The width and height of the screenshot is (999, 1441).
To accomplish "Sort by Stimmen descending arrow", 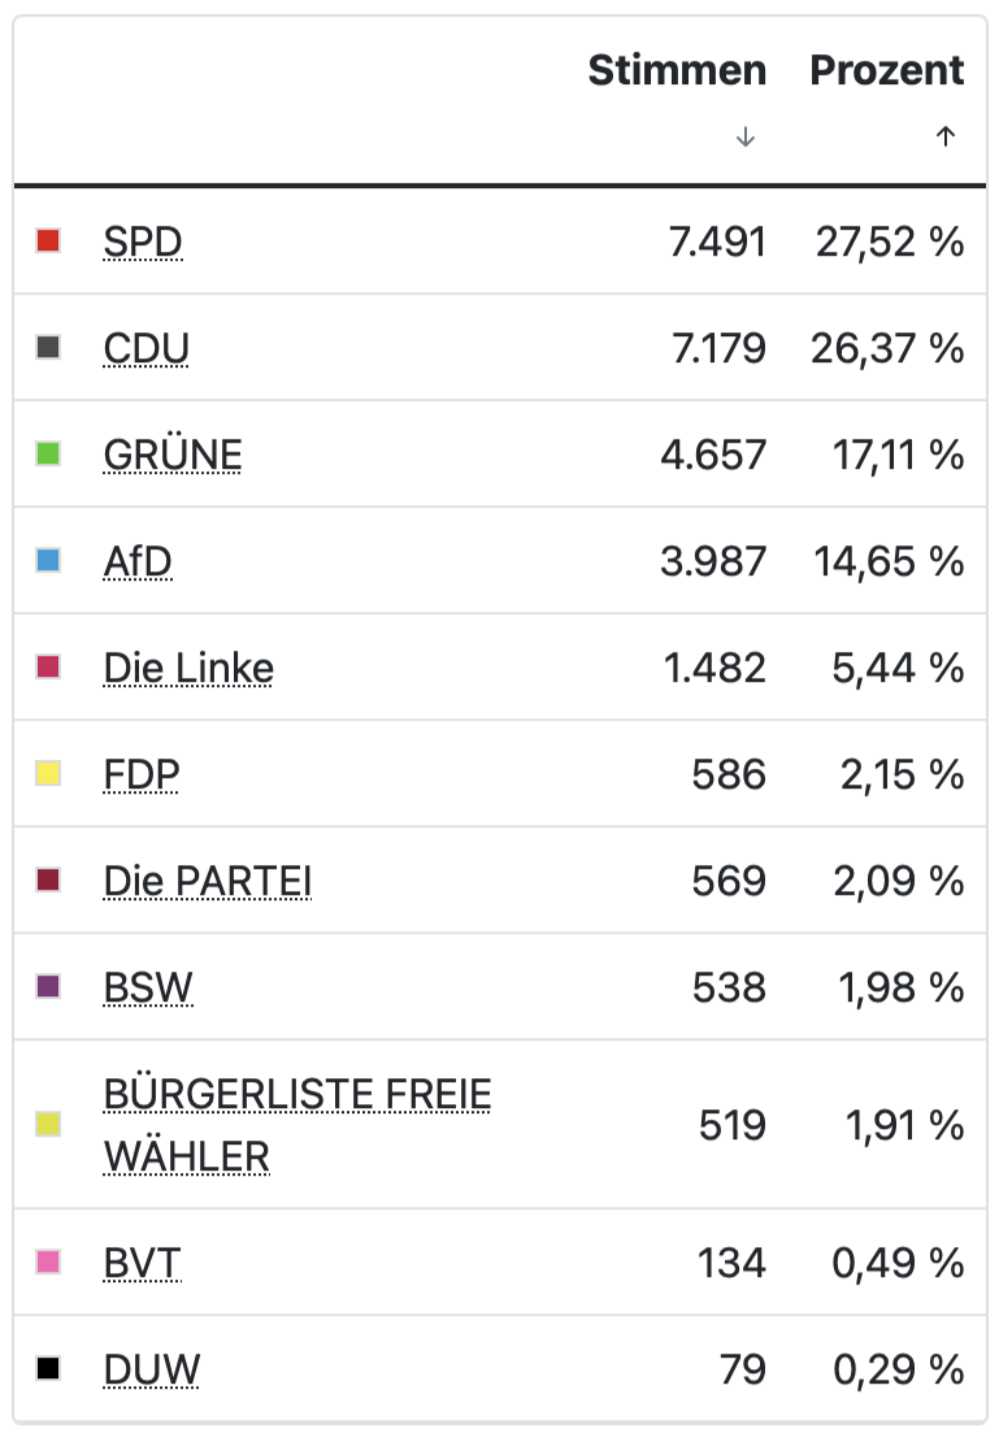I will (x=745, y=137).
